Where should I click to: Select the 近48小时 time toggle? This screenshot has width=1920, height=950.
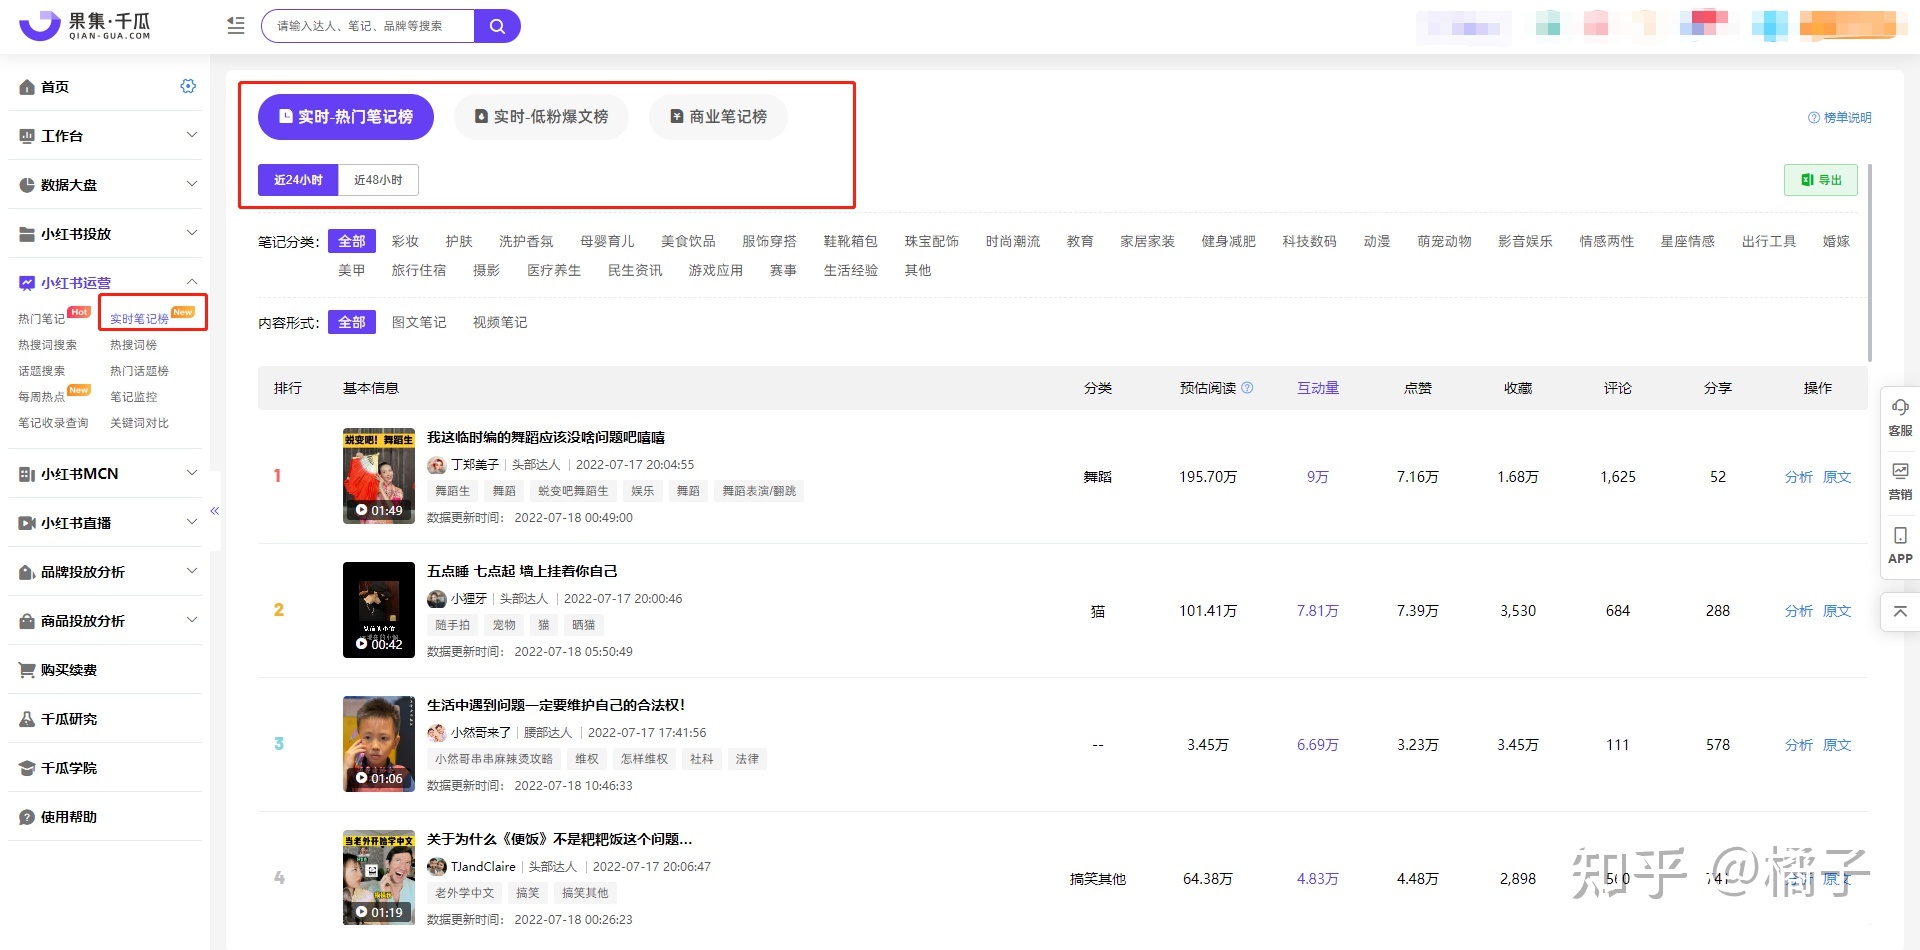(x=378, y=180)
